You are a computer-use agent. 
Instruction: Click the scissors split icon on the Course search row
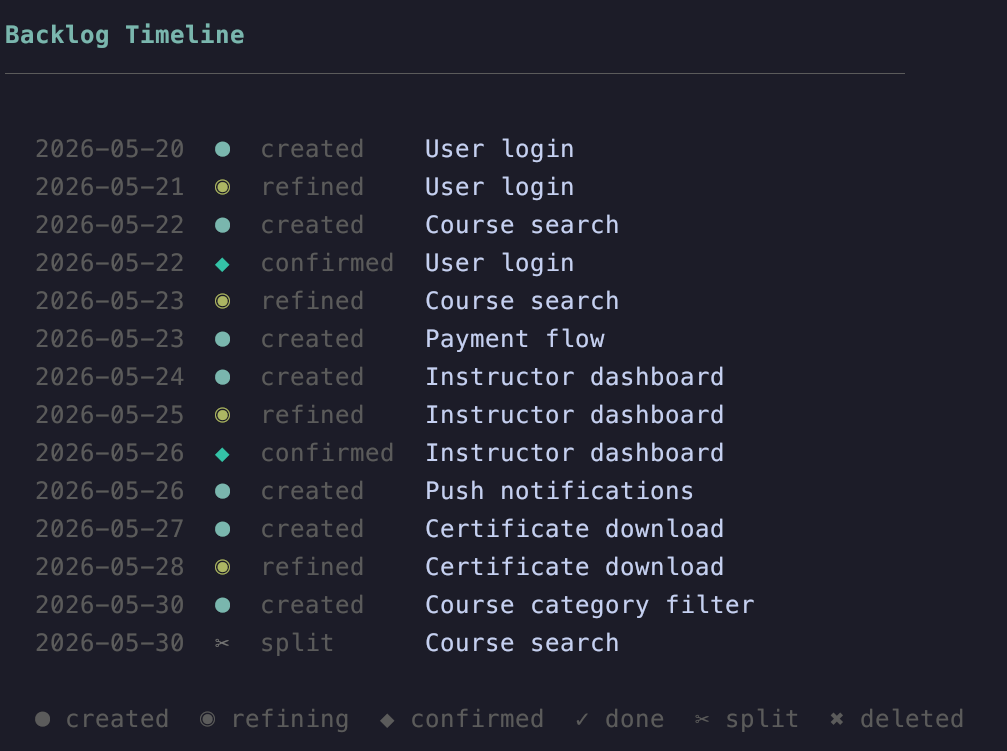222,643
